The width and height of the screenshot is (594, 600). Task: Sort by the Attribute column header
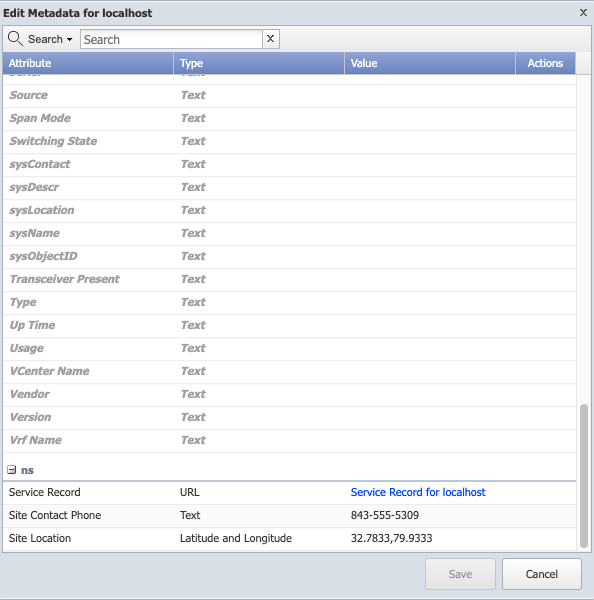click(x=88, y=63)
